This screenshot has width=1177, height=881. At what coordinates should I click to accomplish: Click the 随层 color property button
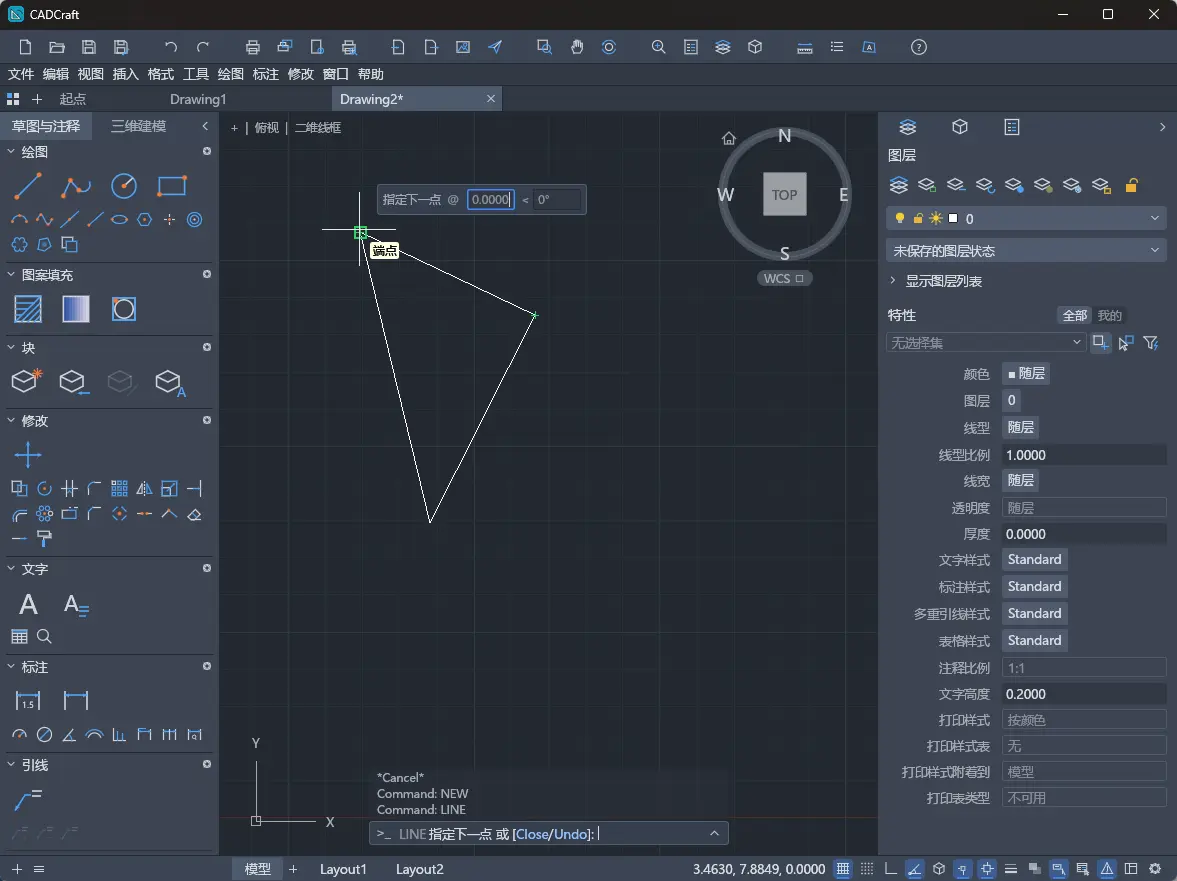click(x=1025, y=373)
